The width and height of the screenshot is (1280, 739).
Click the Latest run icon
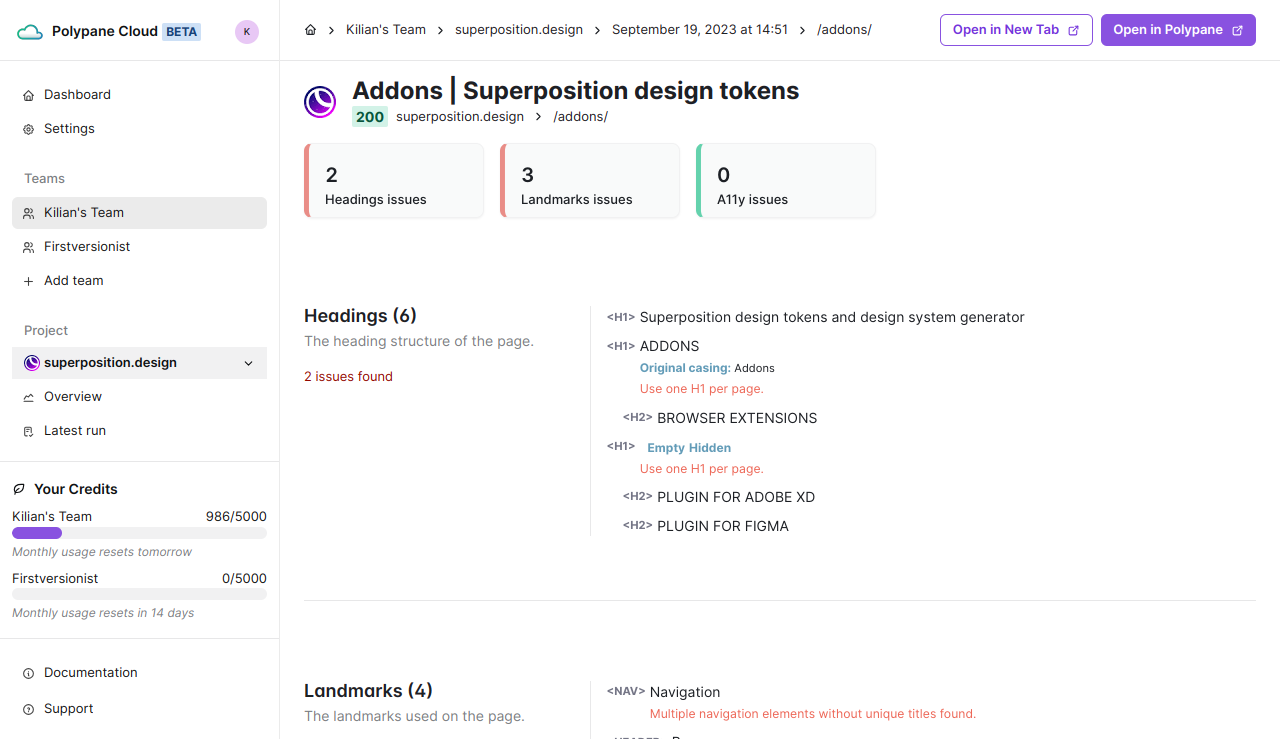tap(28, 431)
